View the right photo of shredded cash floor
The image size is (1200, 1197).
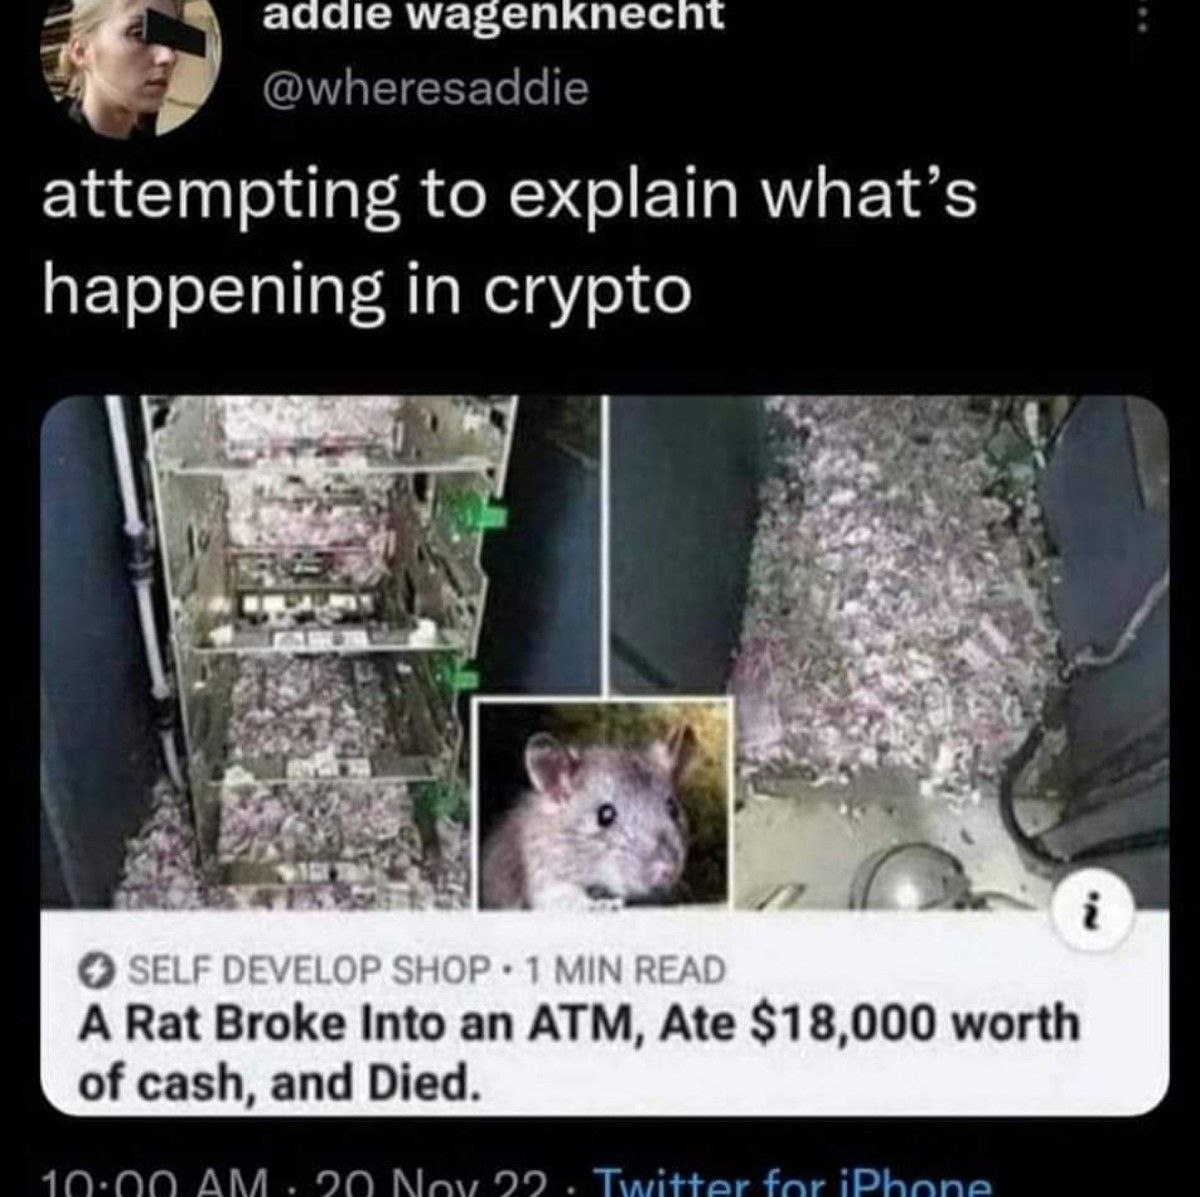pyautogui.click(x=890, y=652)
